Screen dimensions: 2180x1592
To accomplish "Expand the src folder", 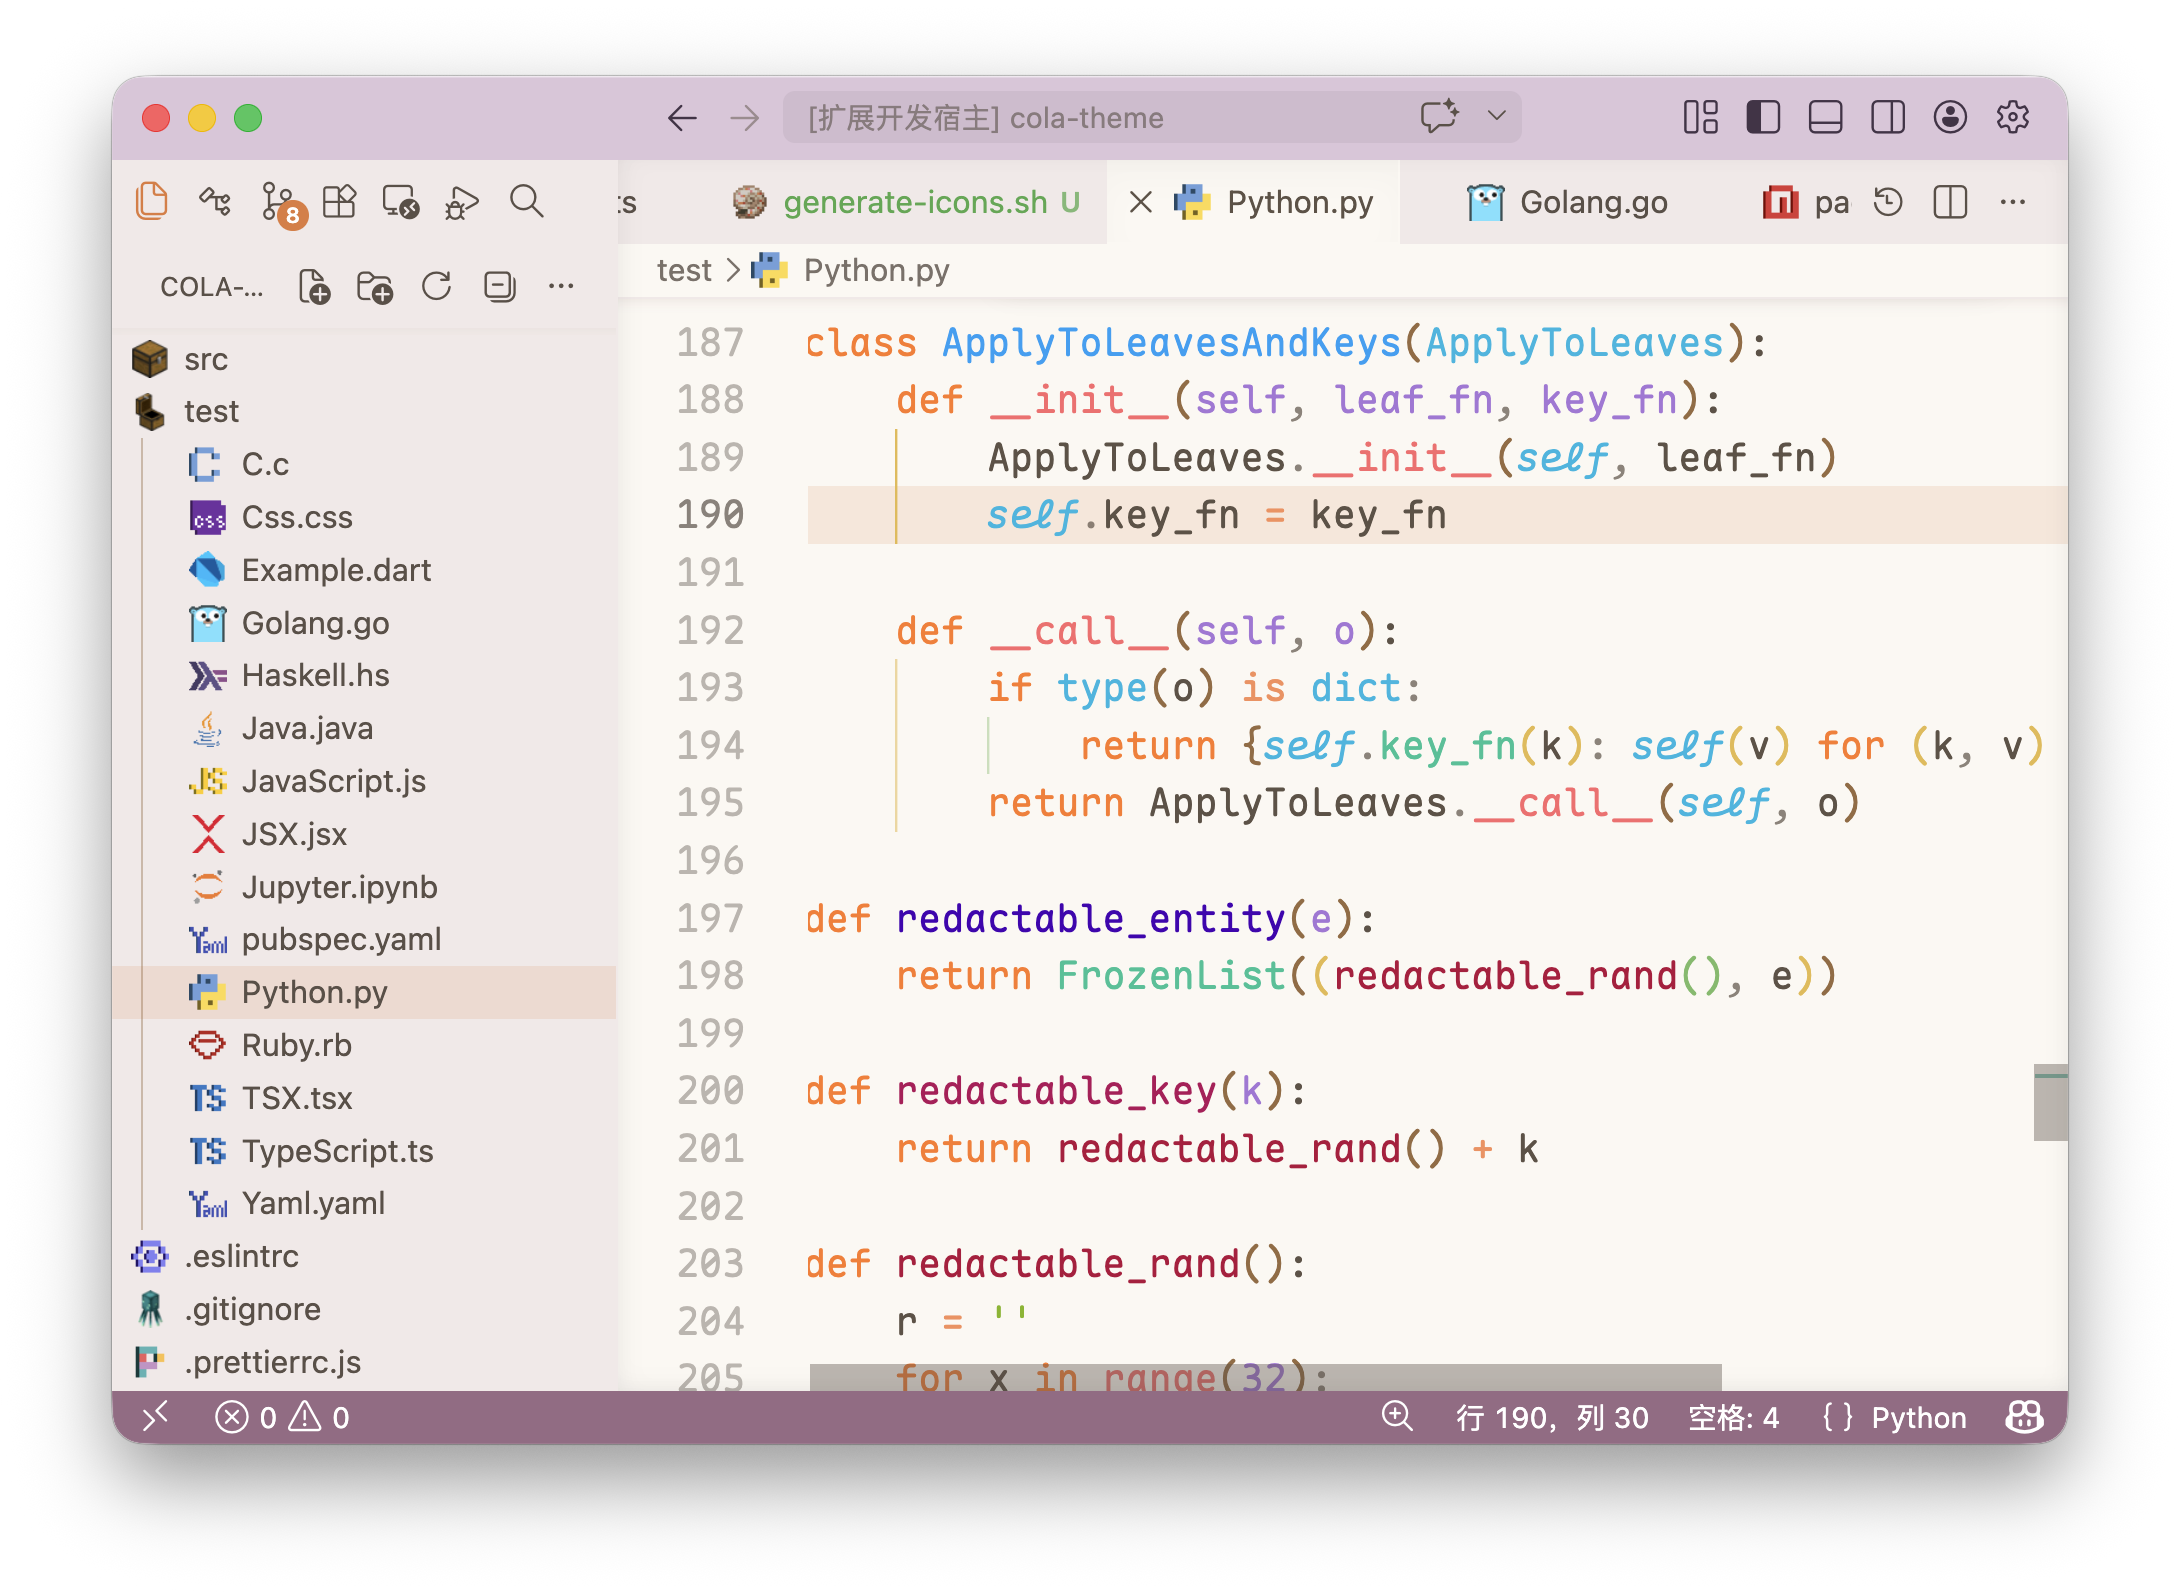I will [365, 359].
